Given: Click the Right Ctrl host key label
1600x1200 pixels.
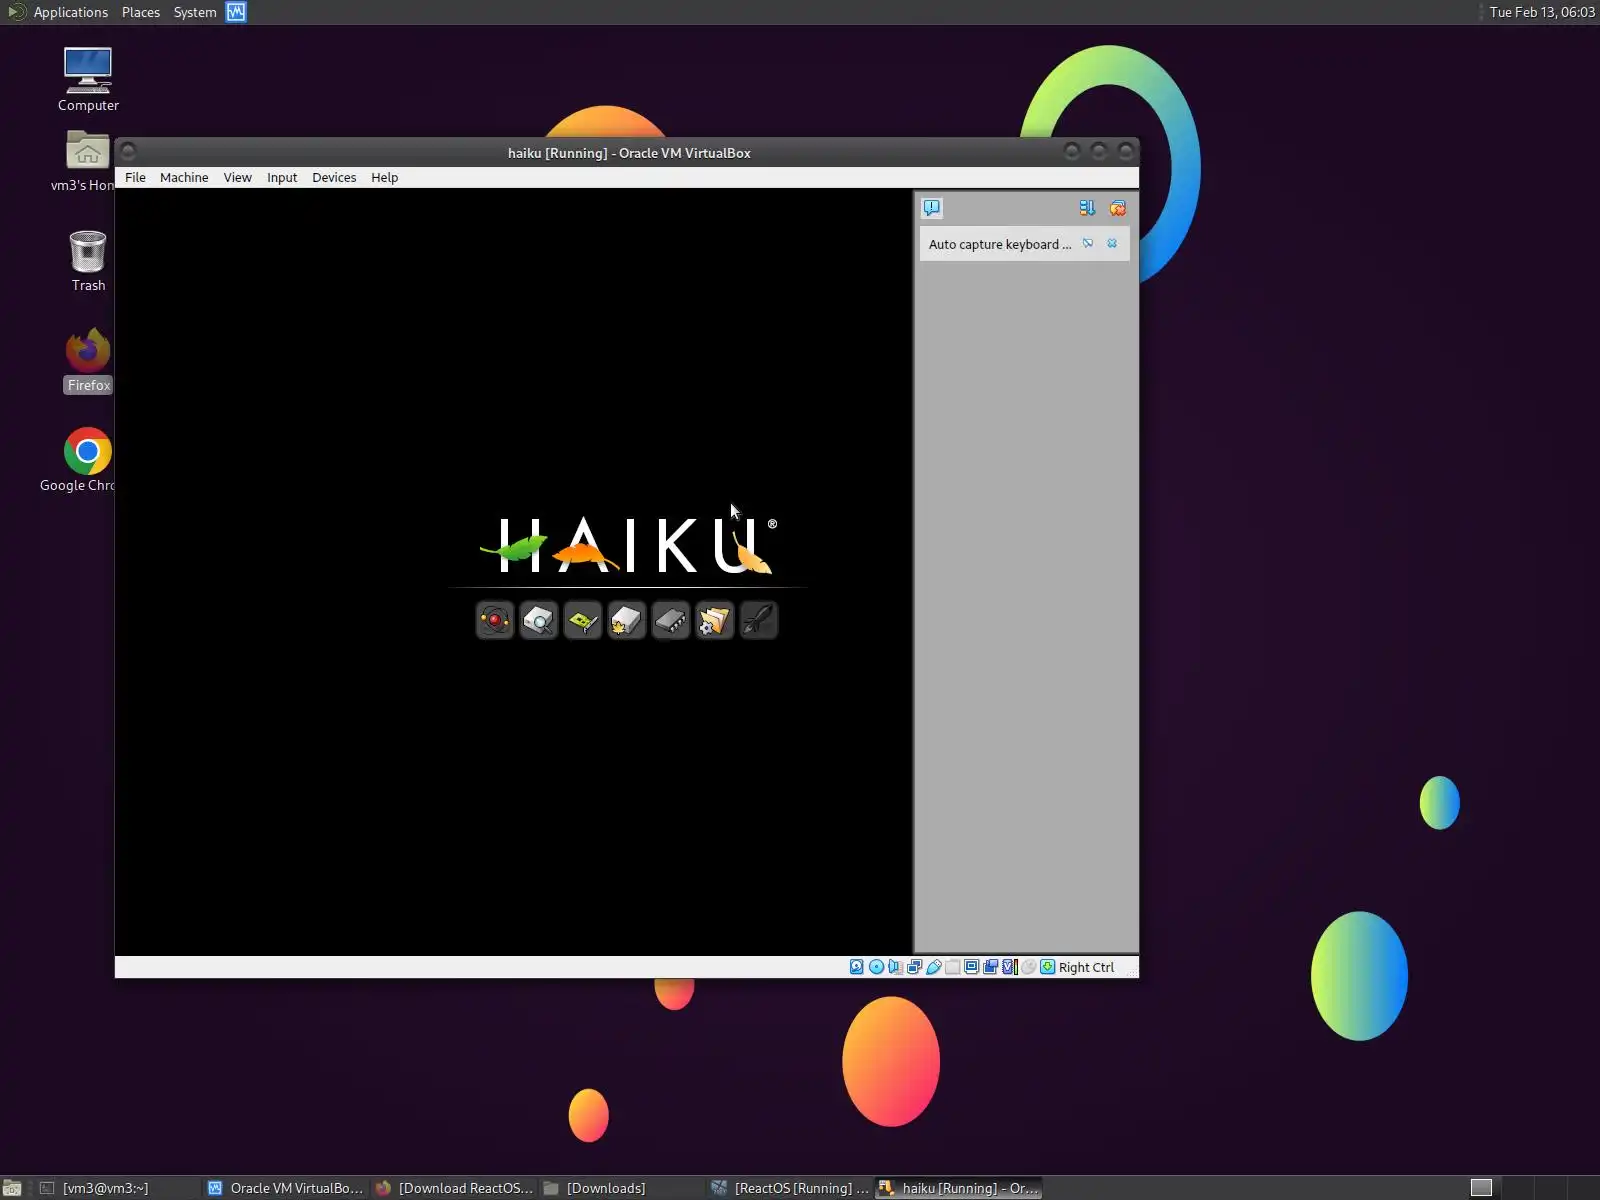Looking at the screenshot, I should point(1086,968).
